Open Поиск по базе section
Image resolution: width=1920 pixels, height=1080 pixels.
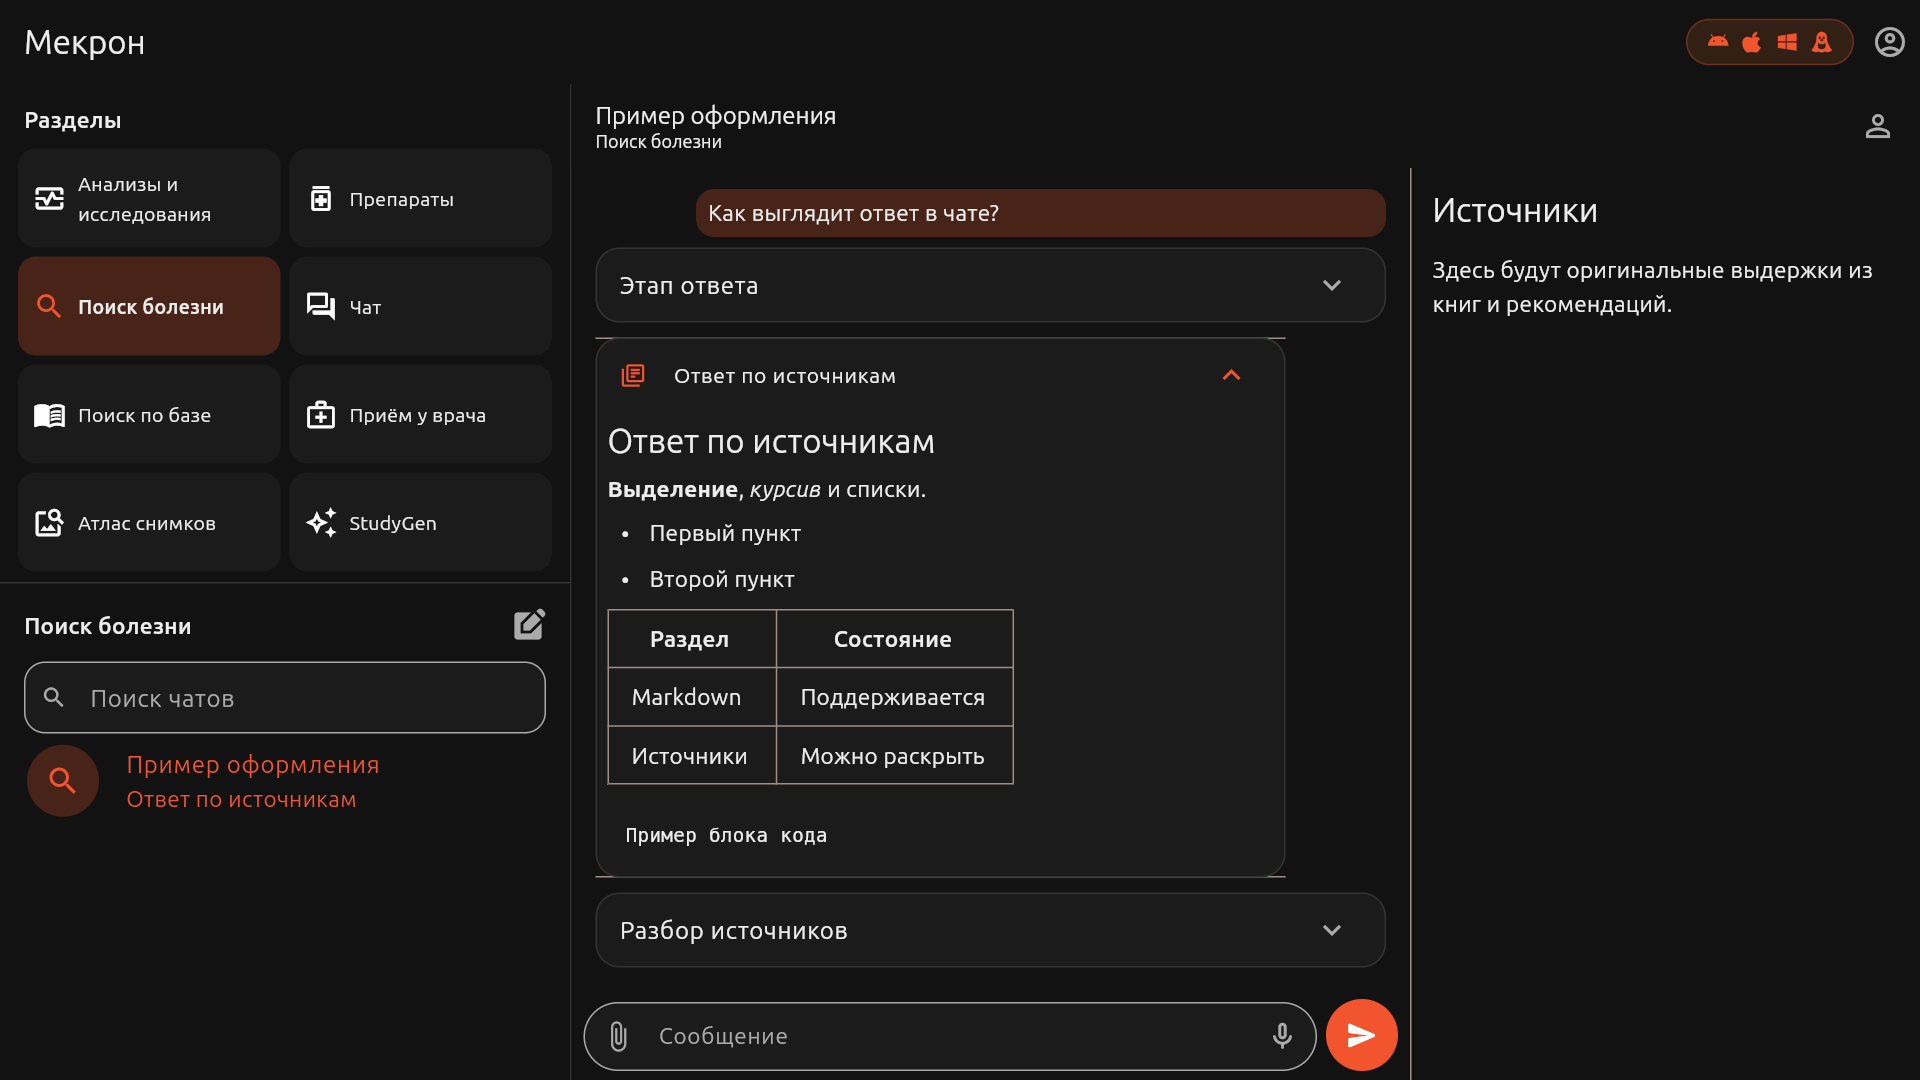(x=149, y=414)
